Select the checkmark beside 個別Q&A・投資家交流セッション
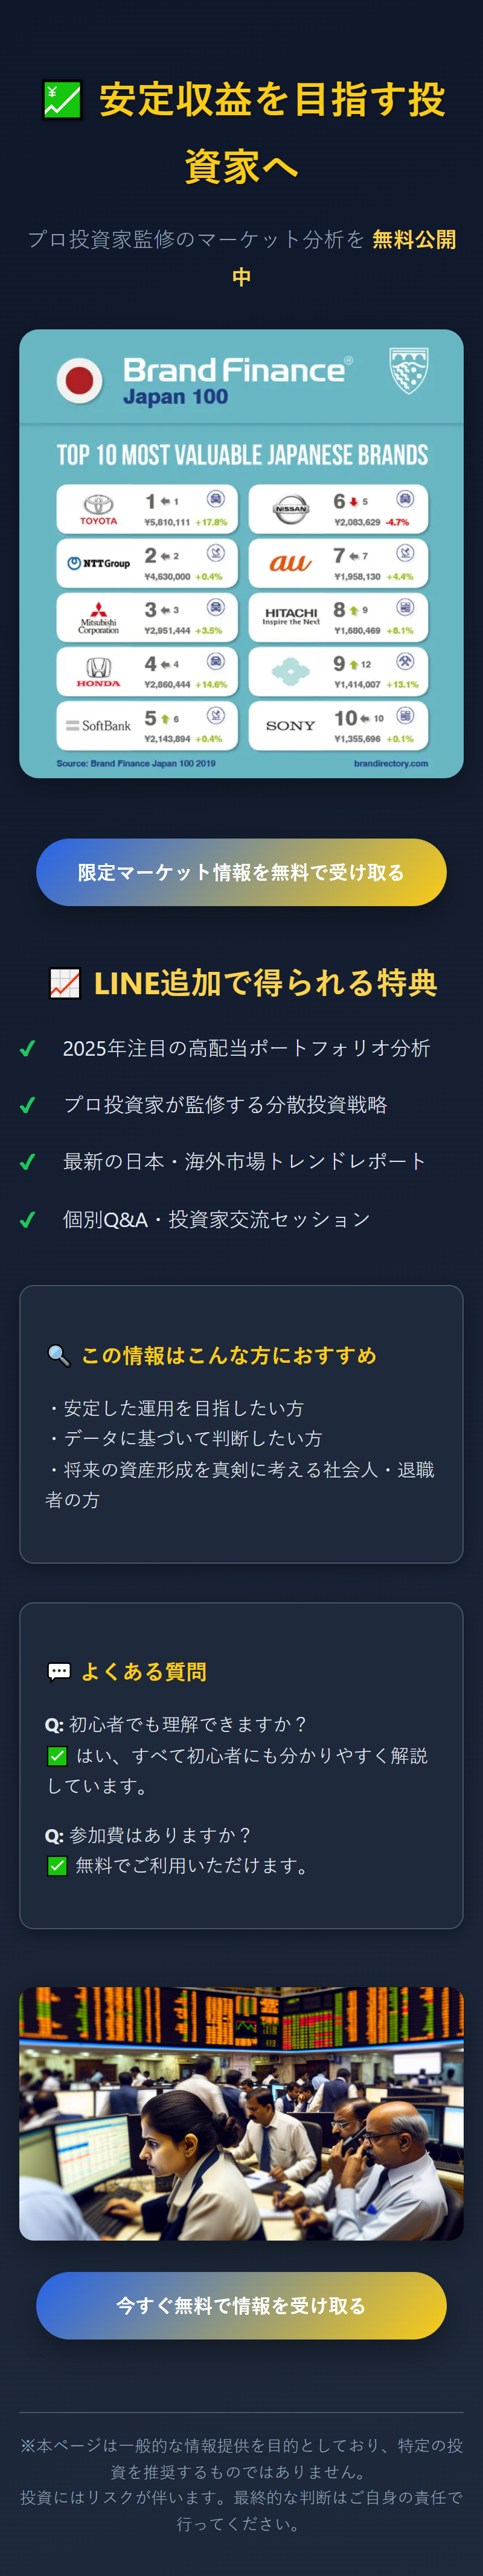This screenshot has height=2576, width=483. pyautogui.click(x=29, y=1218)
